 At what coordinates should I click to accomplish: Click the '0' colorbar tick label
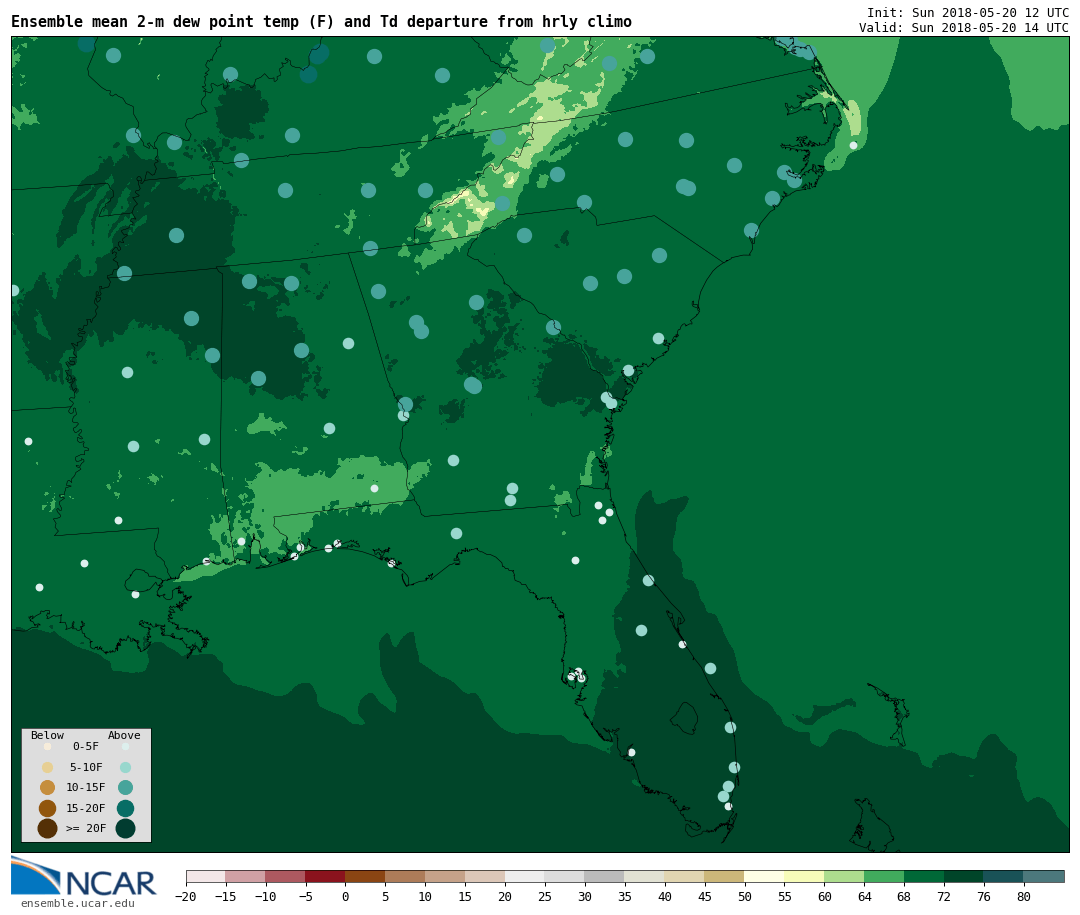[x=345, y=896]
